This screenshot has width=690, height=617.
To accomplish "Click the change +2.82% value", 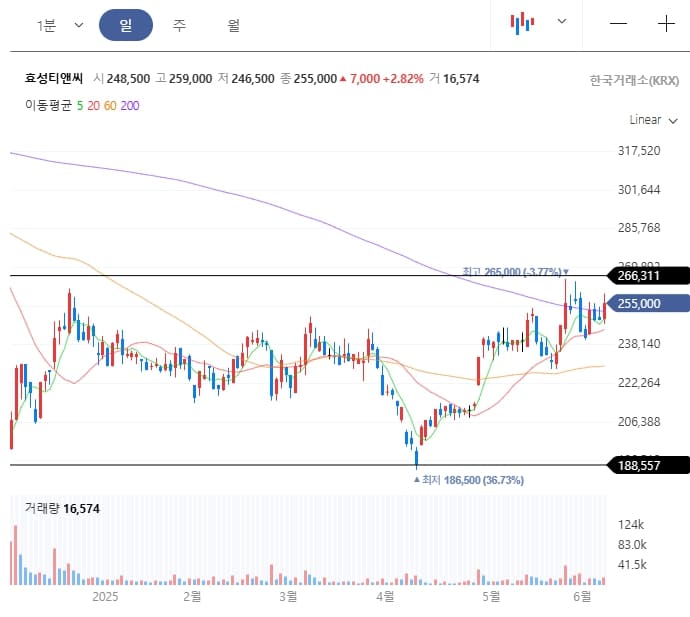I will (x=403, y=79).
